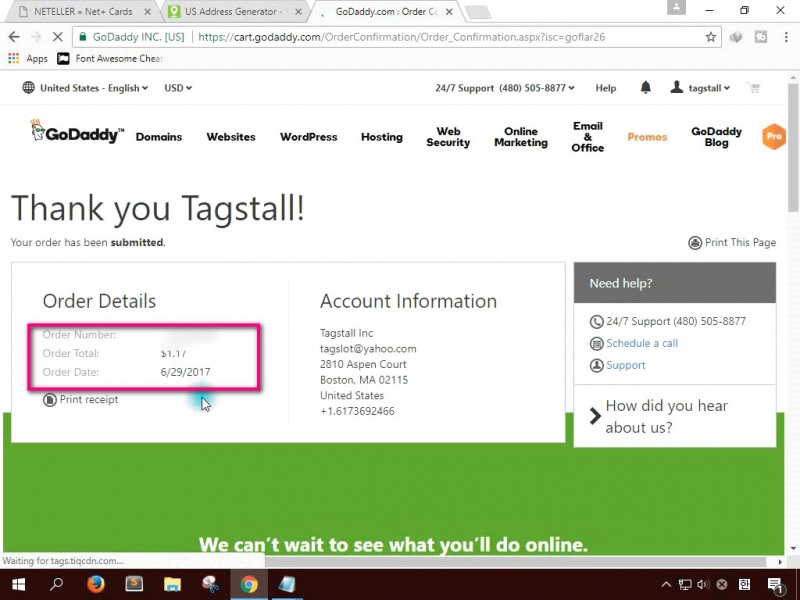
Task: Open the WordPress menu
Action: coord(309,137)
